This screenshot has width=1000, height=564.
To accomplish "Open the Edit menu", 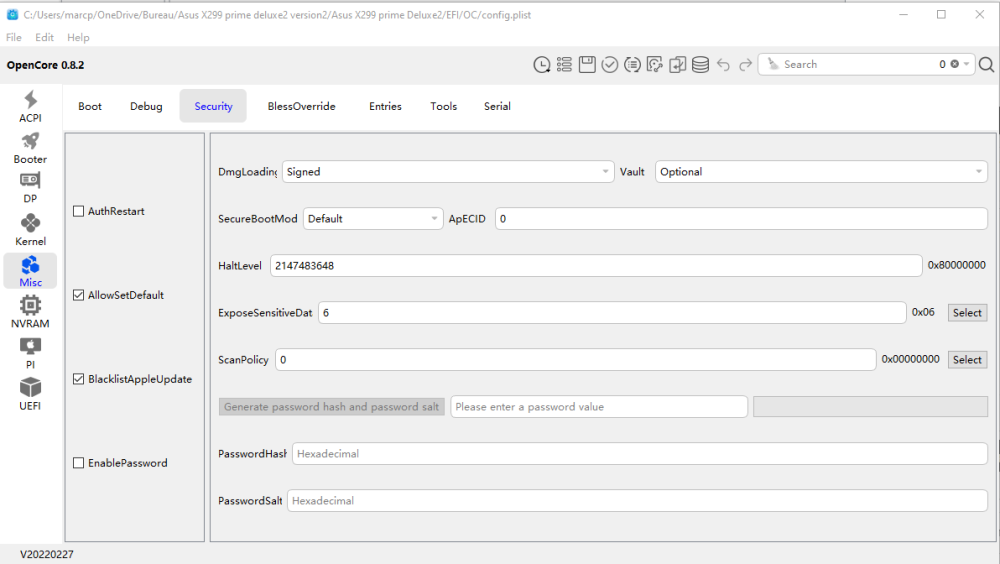I will (x=44, y=37).
